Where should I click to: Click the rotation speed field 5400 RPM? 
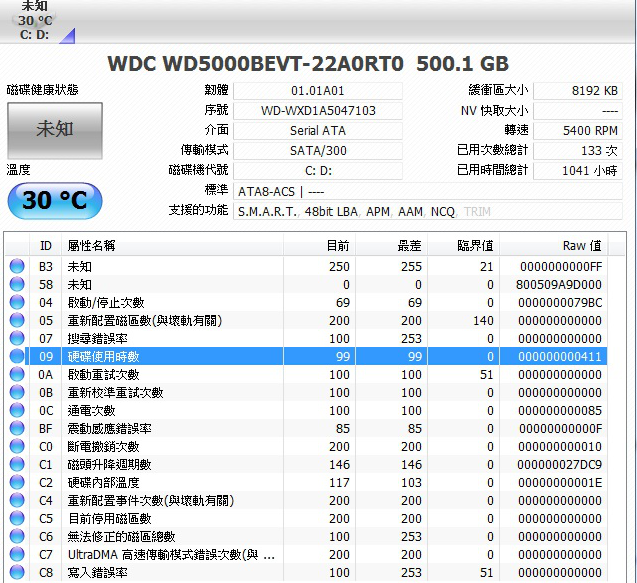click(x=578, y=130)
